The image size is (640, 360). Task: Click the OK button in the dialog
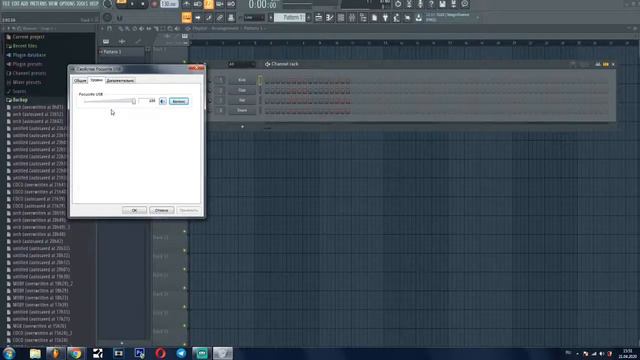click(134, 210)
